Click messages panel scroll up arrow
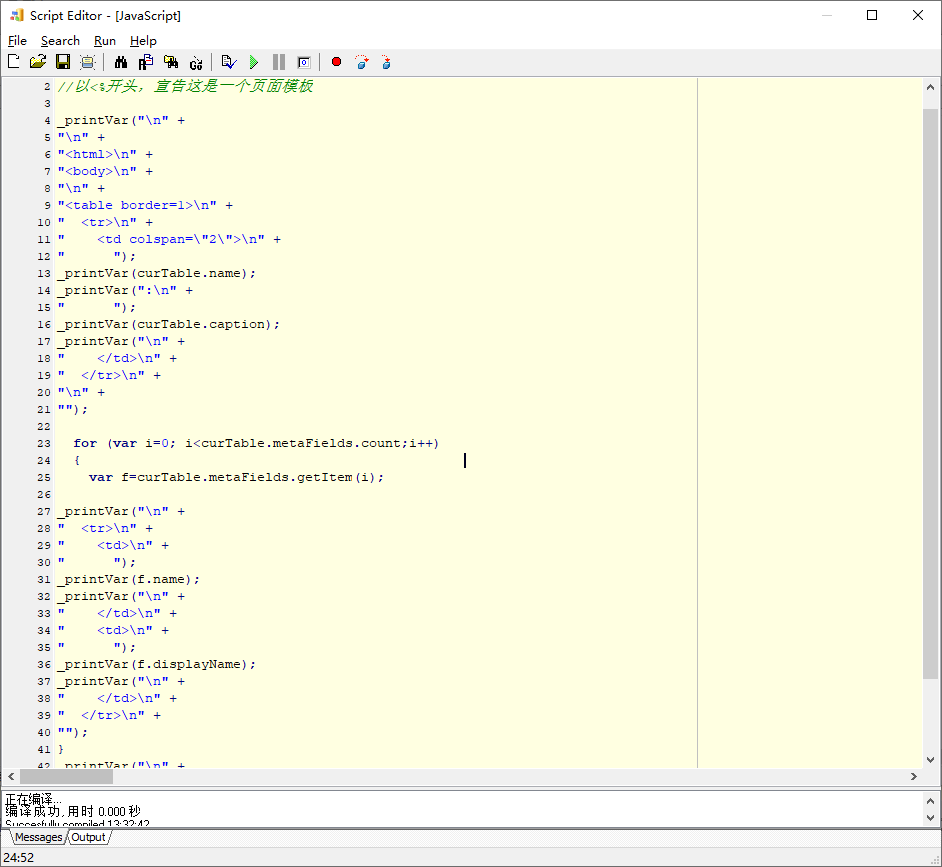The width and height of the screenshot is (942, 867). coord(930,801)
